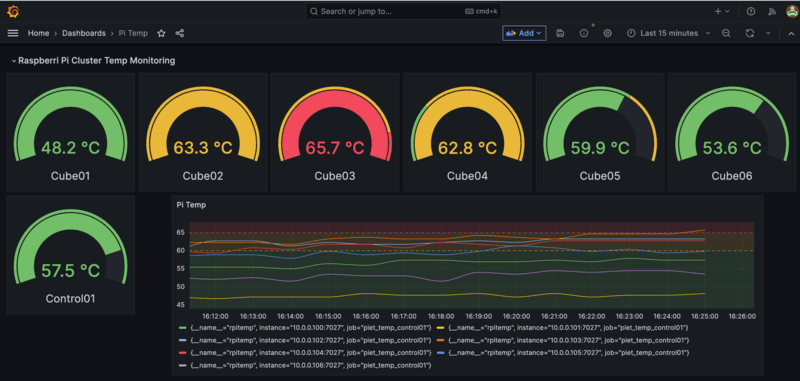
Task: Toggle legend series instance 10.0.0.102:7027
Action: 311,340
